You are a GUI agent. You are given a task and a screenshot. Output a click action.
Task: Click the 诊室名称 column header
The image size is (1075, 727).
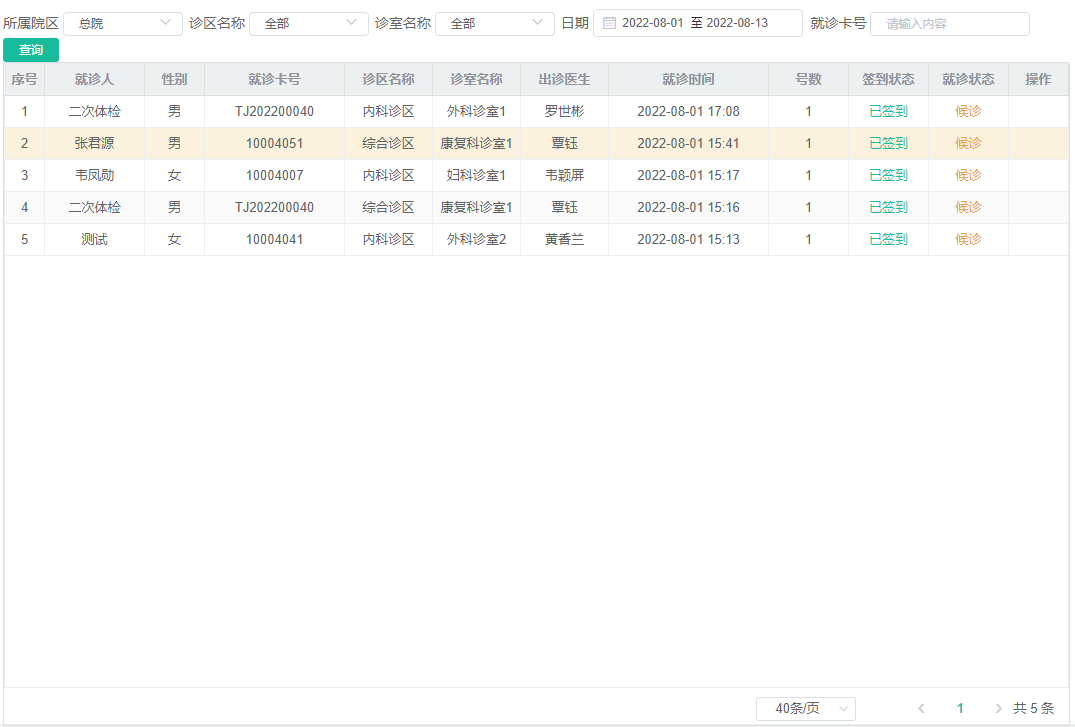pos(476,80)
